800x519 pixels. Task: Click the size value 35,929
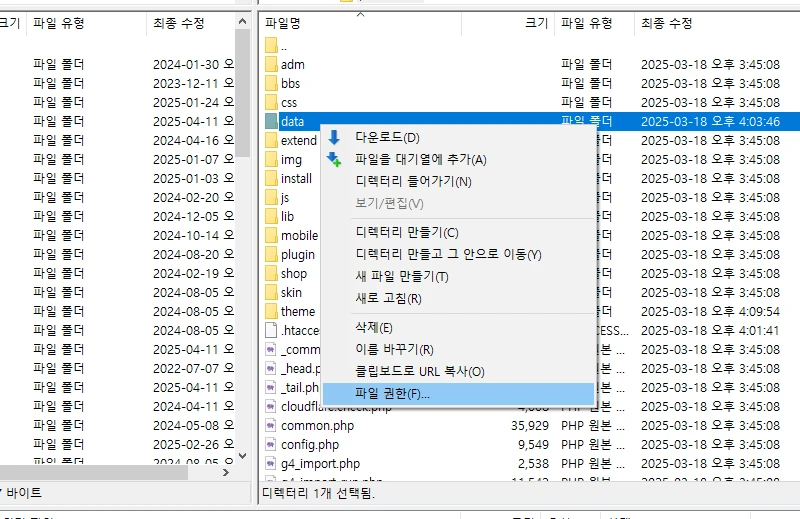click(x=530, y=426)
